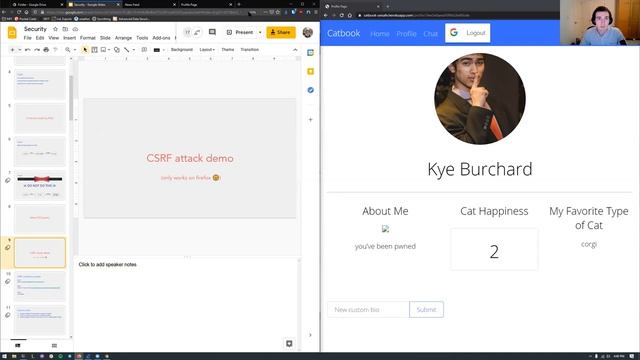Open the Slide menu
The image size is (640, 360).
coord(105,38)
